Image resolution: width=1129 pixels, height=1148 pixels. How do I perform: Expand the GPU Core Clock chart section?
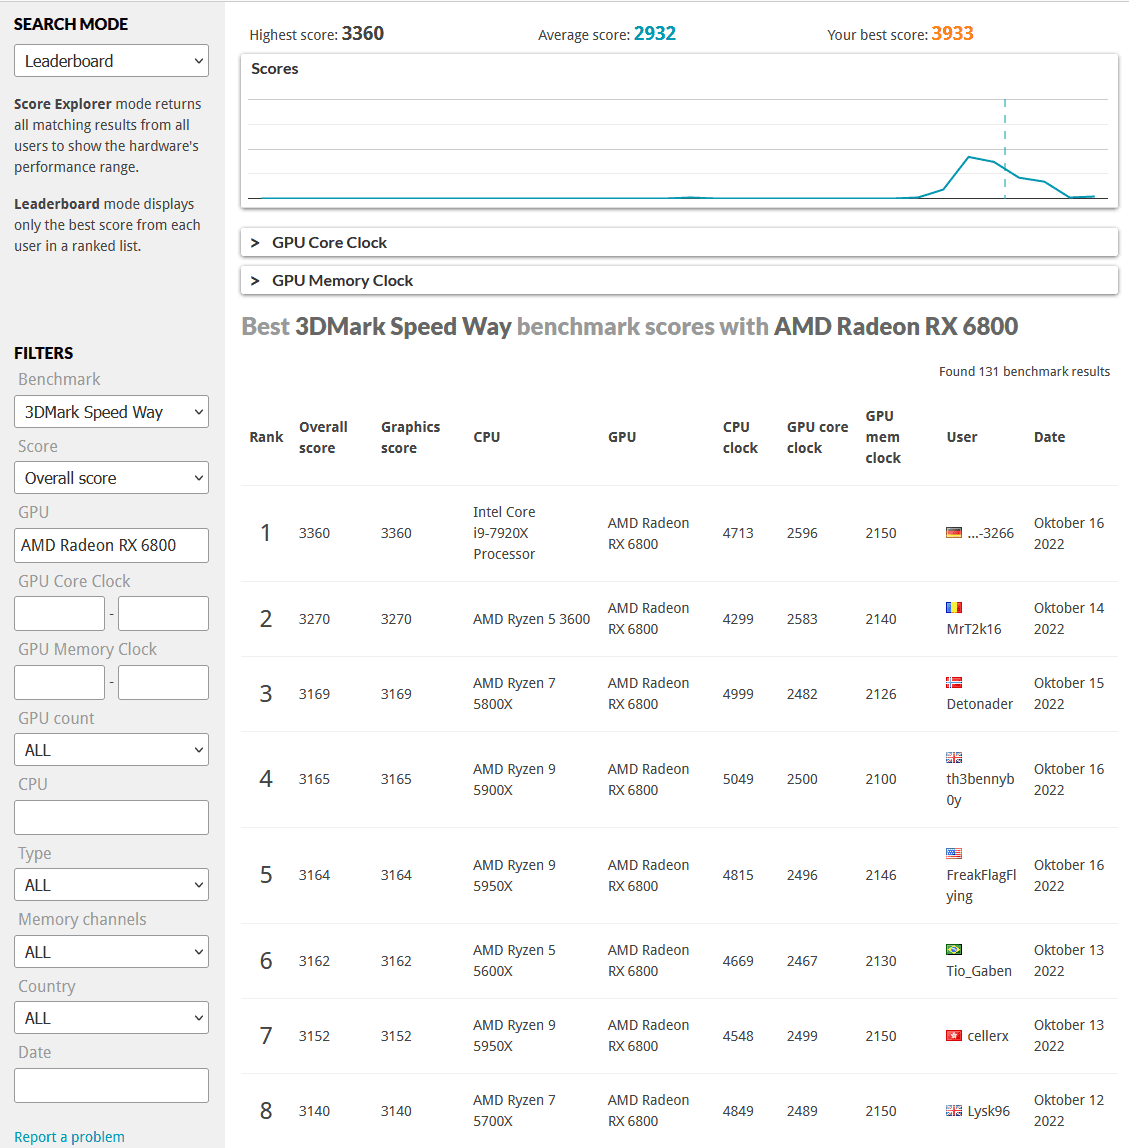click(679, 242)
